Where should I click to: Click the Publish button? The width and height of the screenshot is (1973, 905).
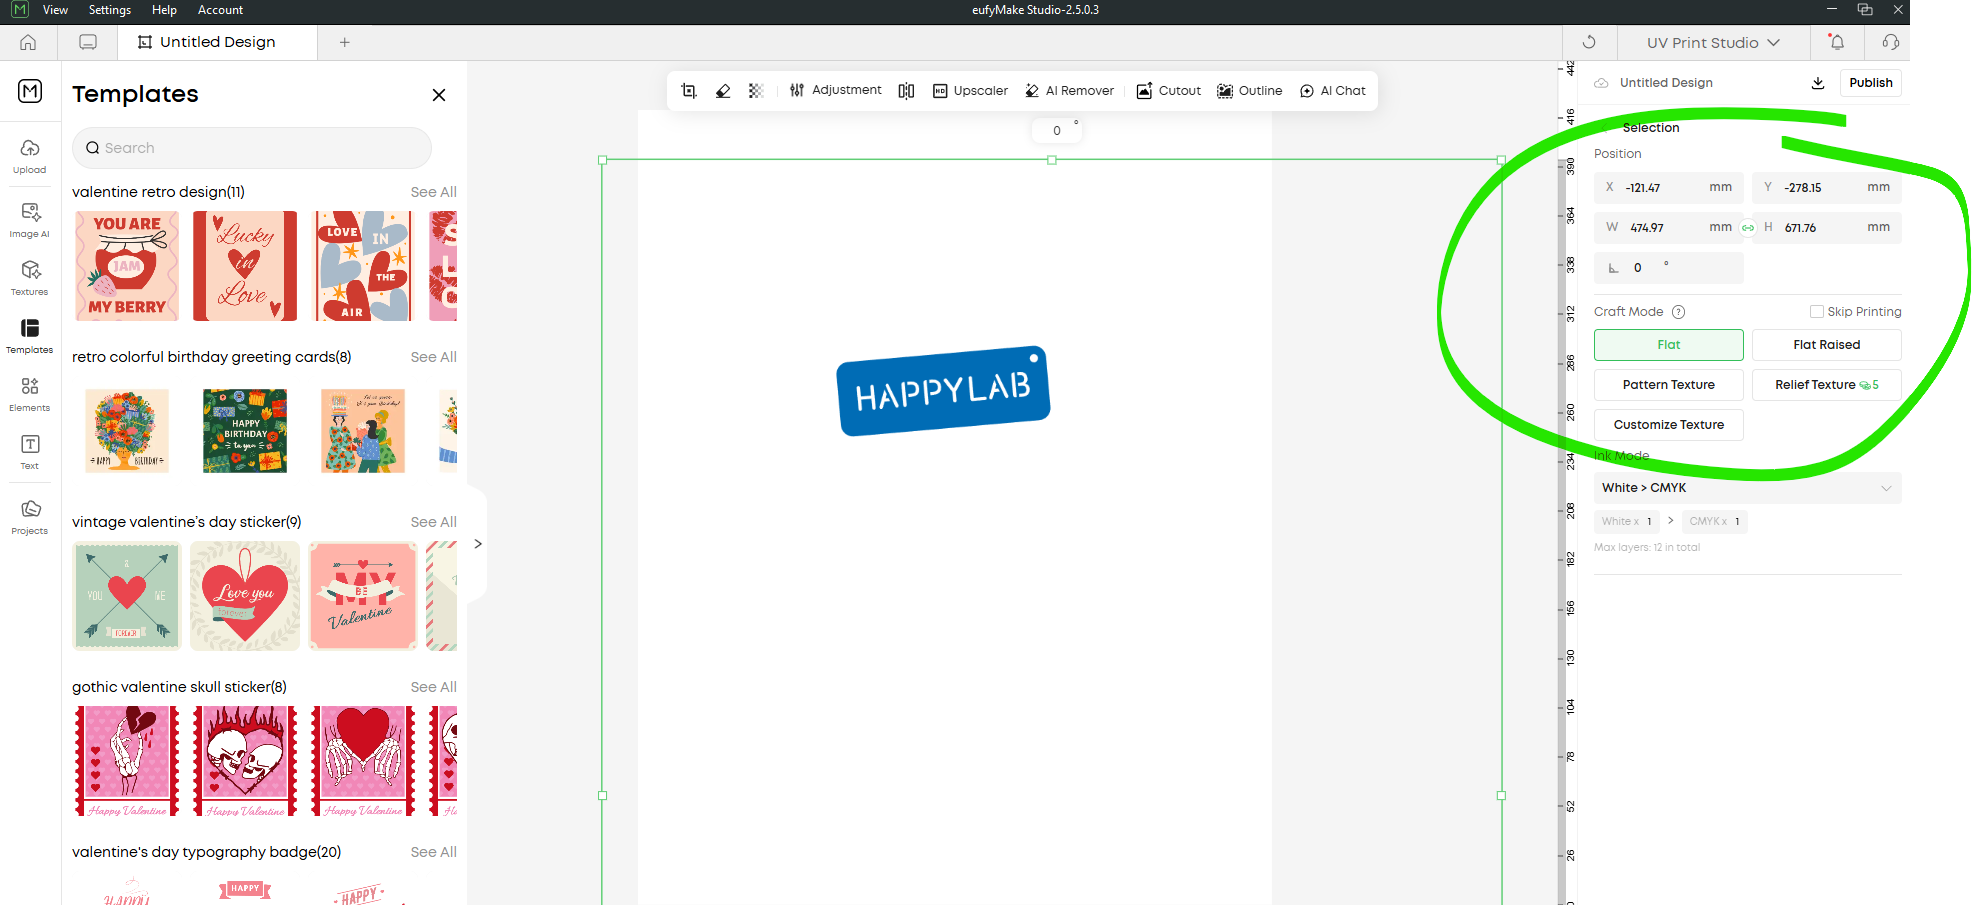coord(1870,83)
